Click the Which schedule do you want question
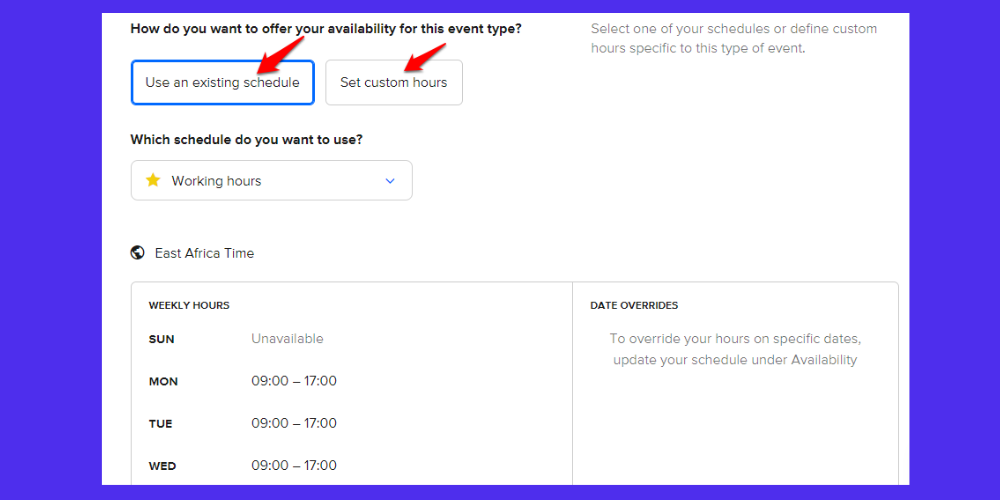Image resolution: width=1000 pixels, height=500 pixels. pyautogui.click(x=247, y=140)
